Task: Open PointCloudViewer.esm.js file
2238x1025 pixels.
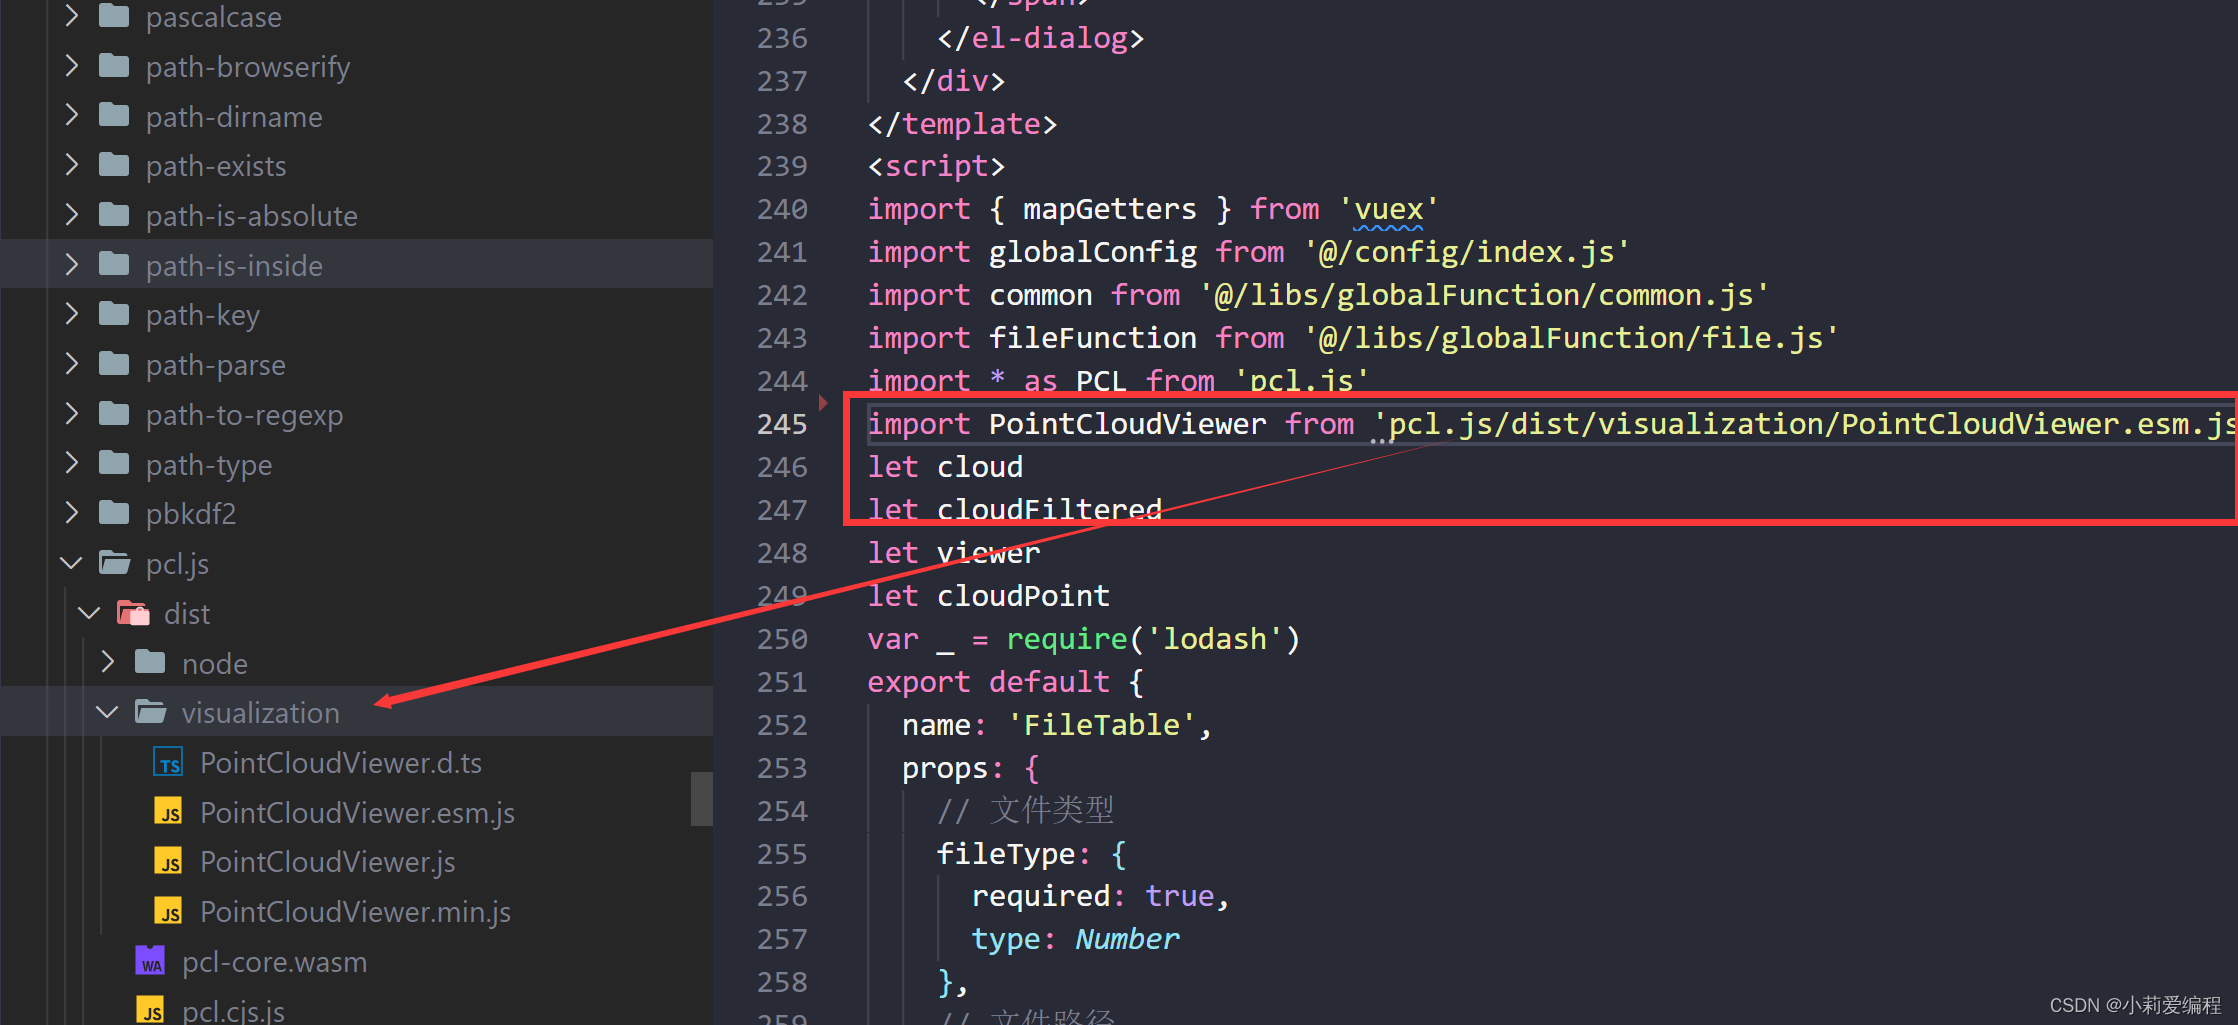Action: click(357, 813)
